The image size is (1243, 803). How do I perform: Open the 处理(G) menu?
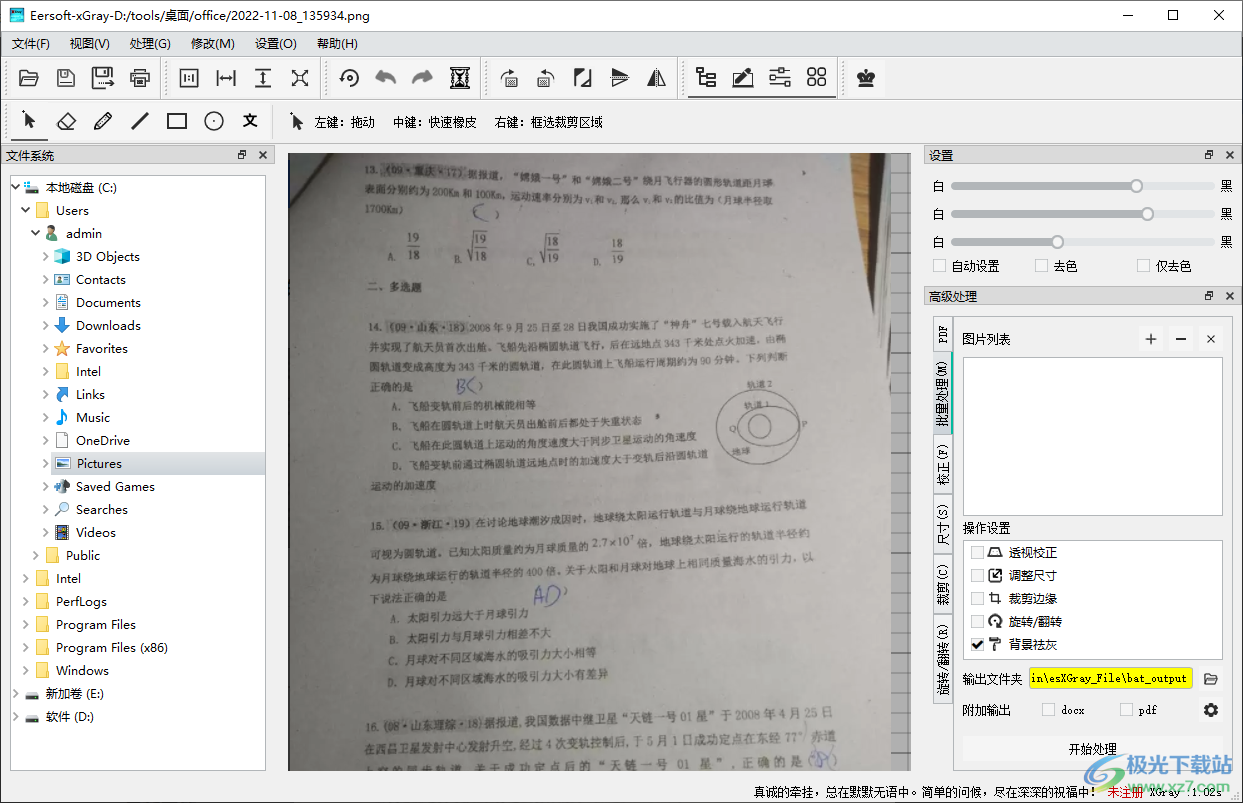pyautogui.click(x=150, y=44)
